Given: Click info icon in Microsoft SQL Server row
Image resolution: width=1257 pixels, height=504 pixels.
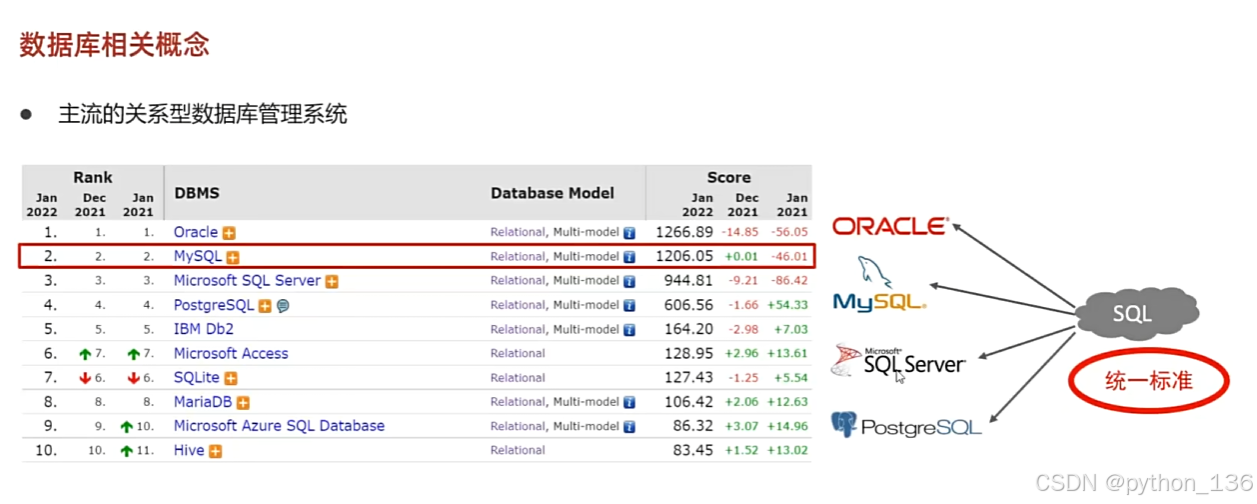Looking at the screenshot, I should (x=629, y=281).
